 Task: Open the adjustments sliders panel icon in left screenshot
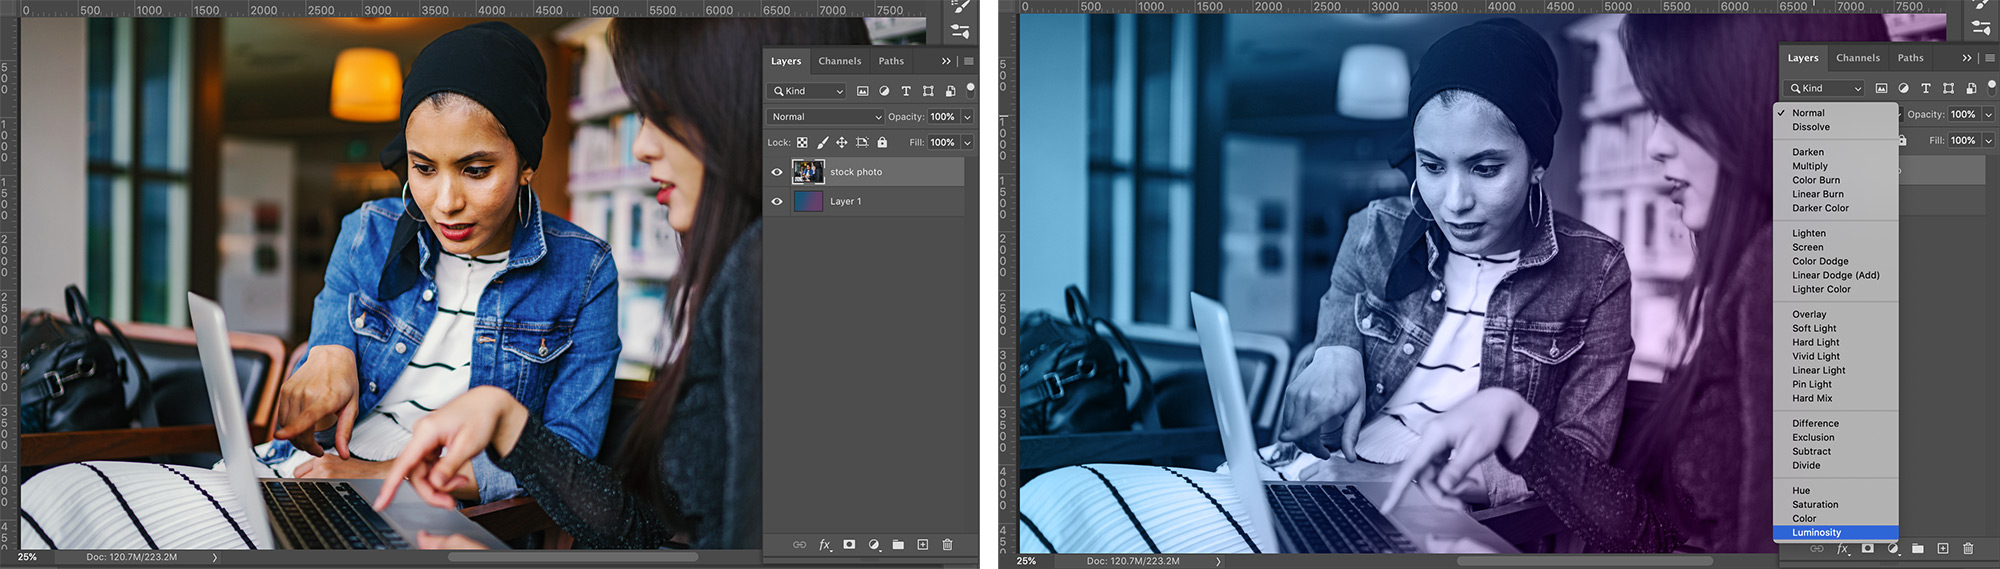(x=960, y=32)
